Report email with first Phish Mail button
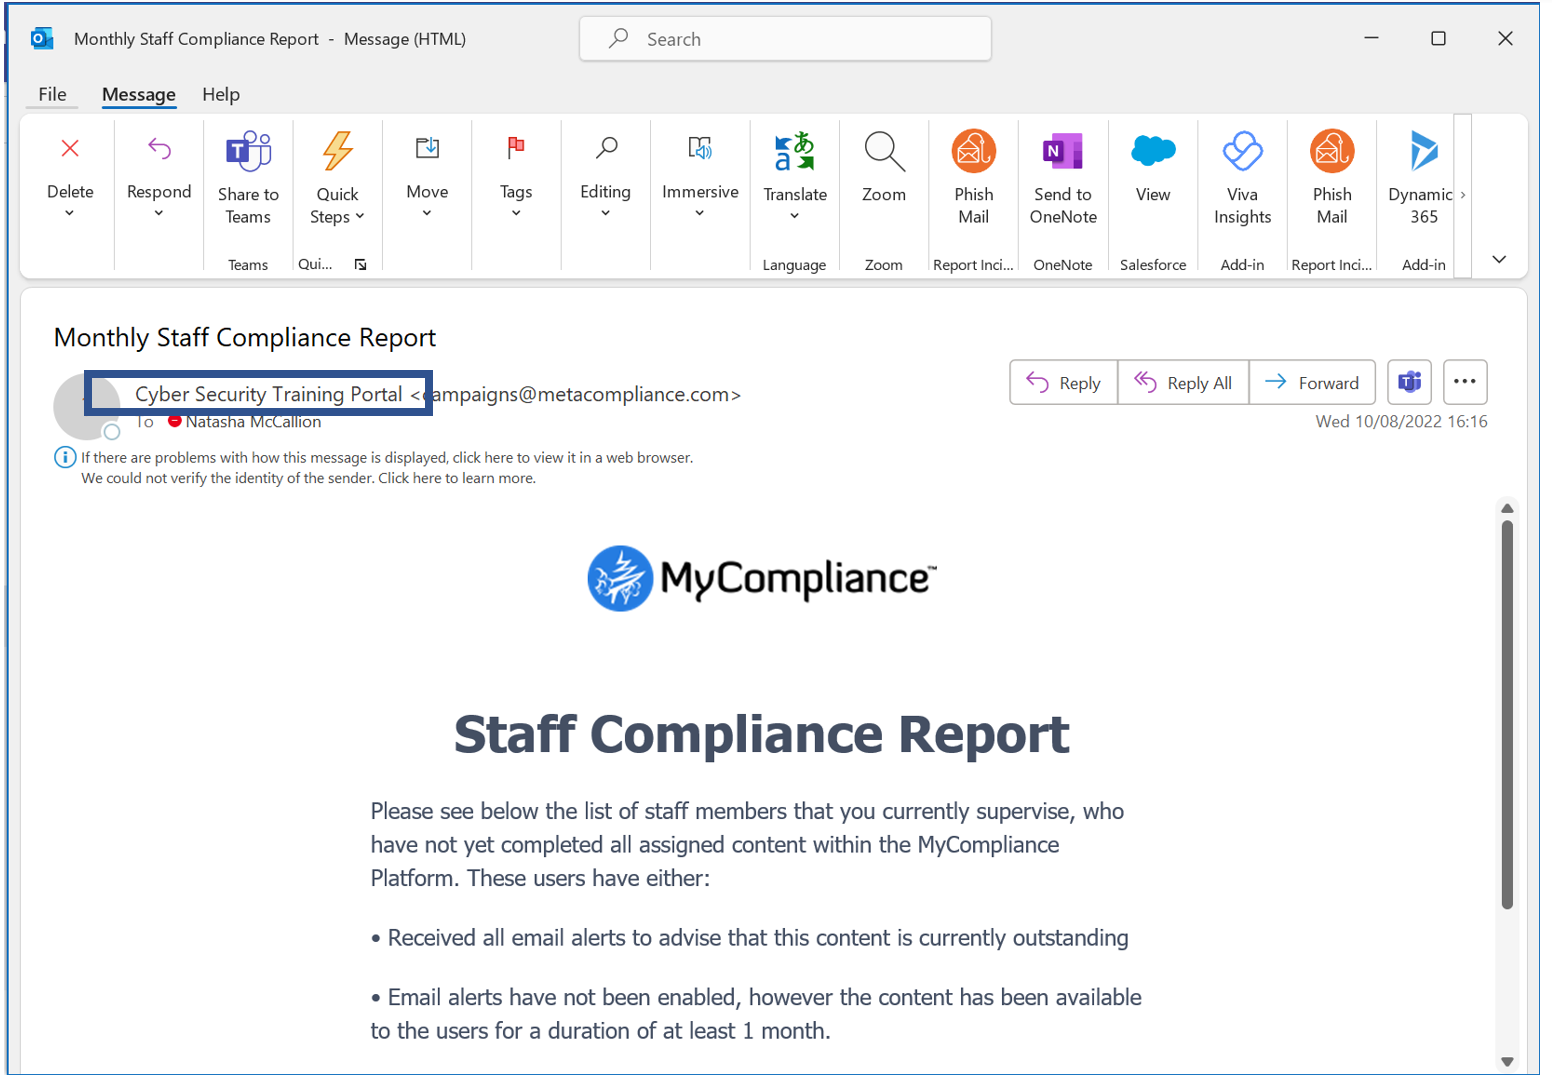 [974, 178]
